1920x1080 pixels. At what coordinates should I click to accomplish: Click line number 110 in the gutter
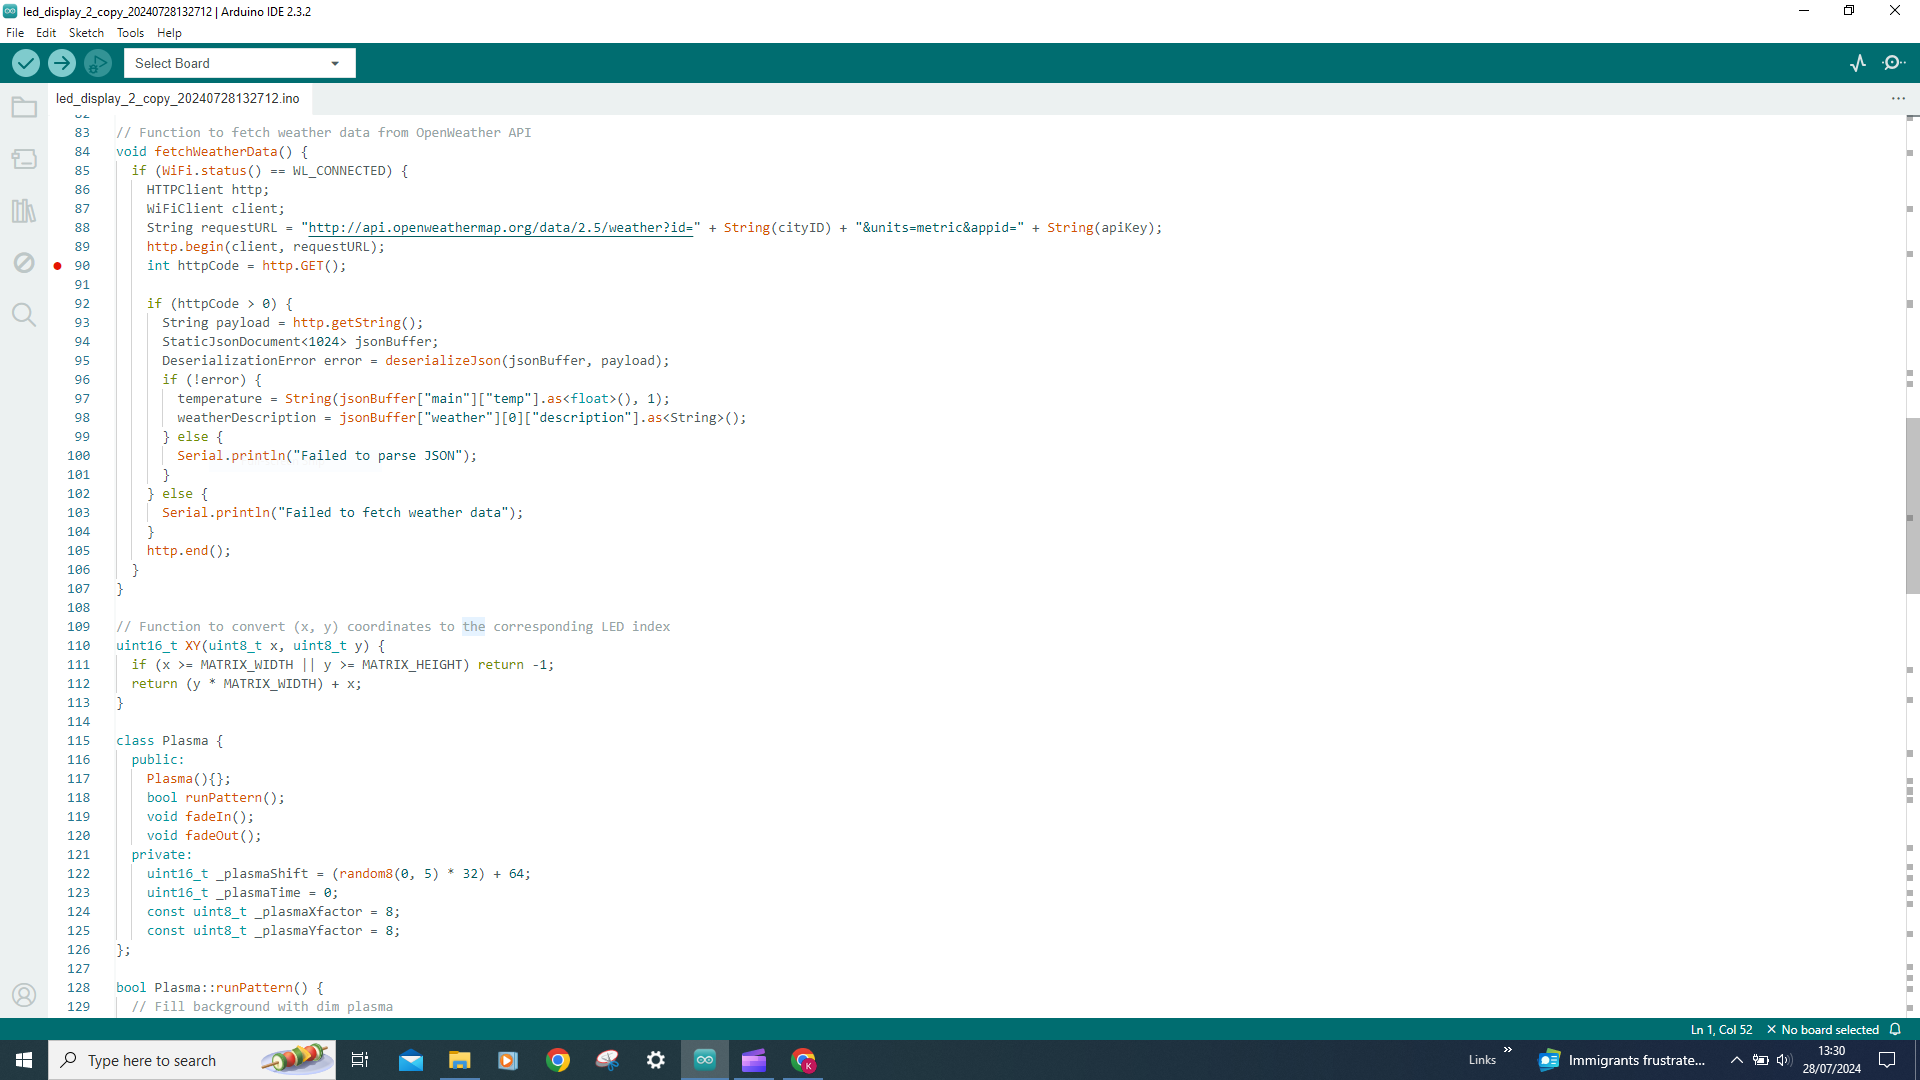(x=79, y=646)
